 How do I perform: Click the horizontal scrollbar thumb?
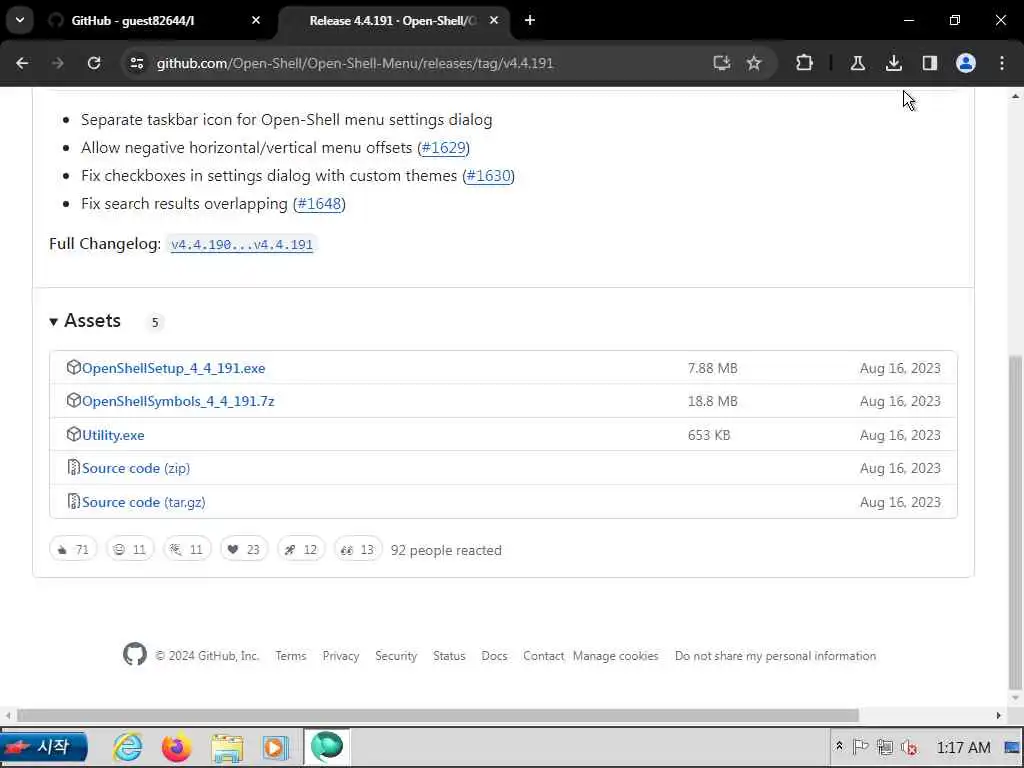tap(438, 716)
